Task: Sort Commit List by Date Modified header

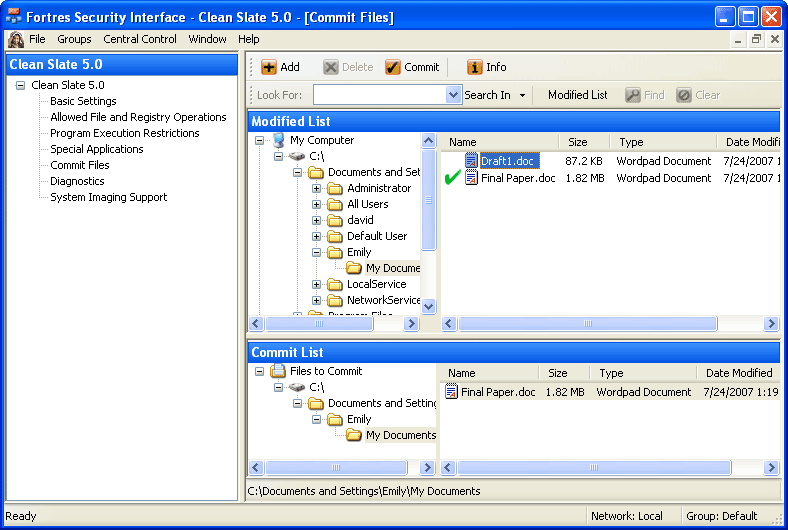Action: click(x=738, y=373)
